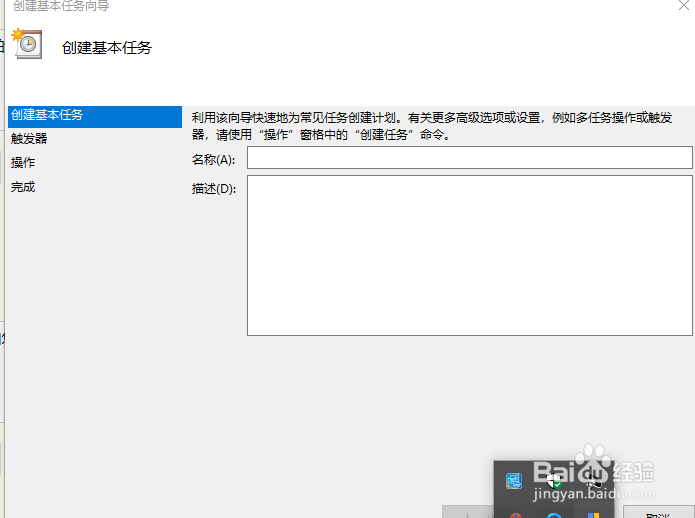Image resolution: width=695 pixels, height=518 pixels.
Task: Select the 创建基本任务 wizard step
Action: [95, 116]
